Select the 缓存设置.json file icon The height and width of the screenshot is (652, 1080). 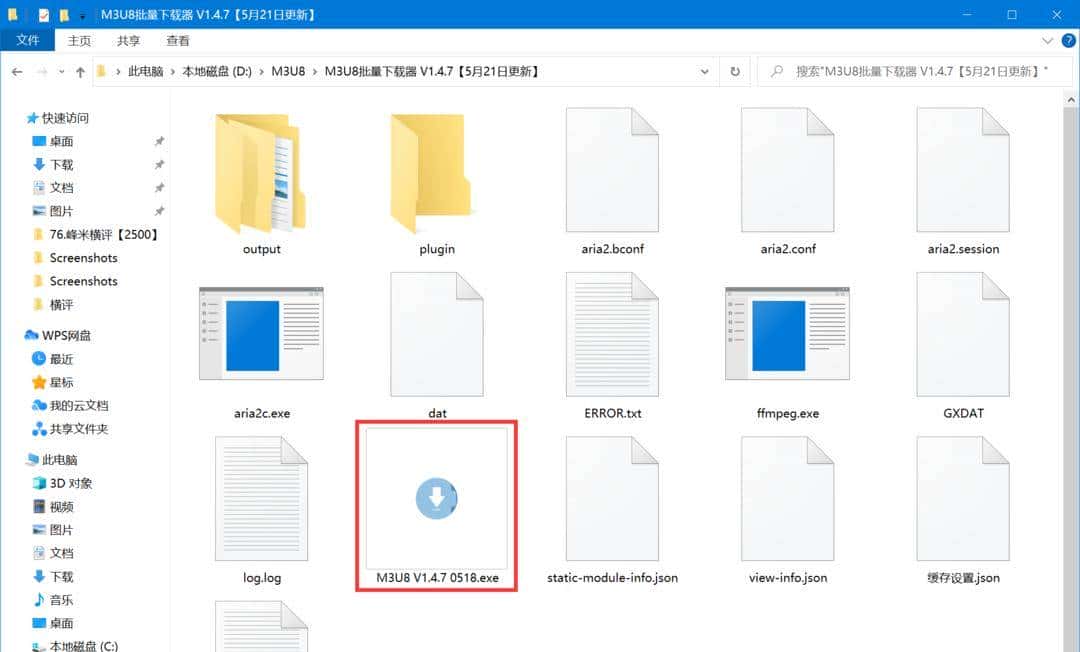[x=963, y=499]
